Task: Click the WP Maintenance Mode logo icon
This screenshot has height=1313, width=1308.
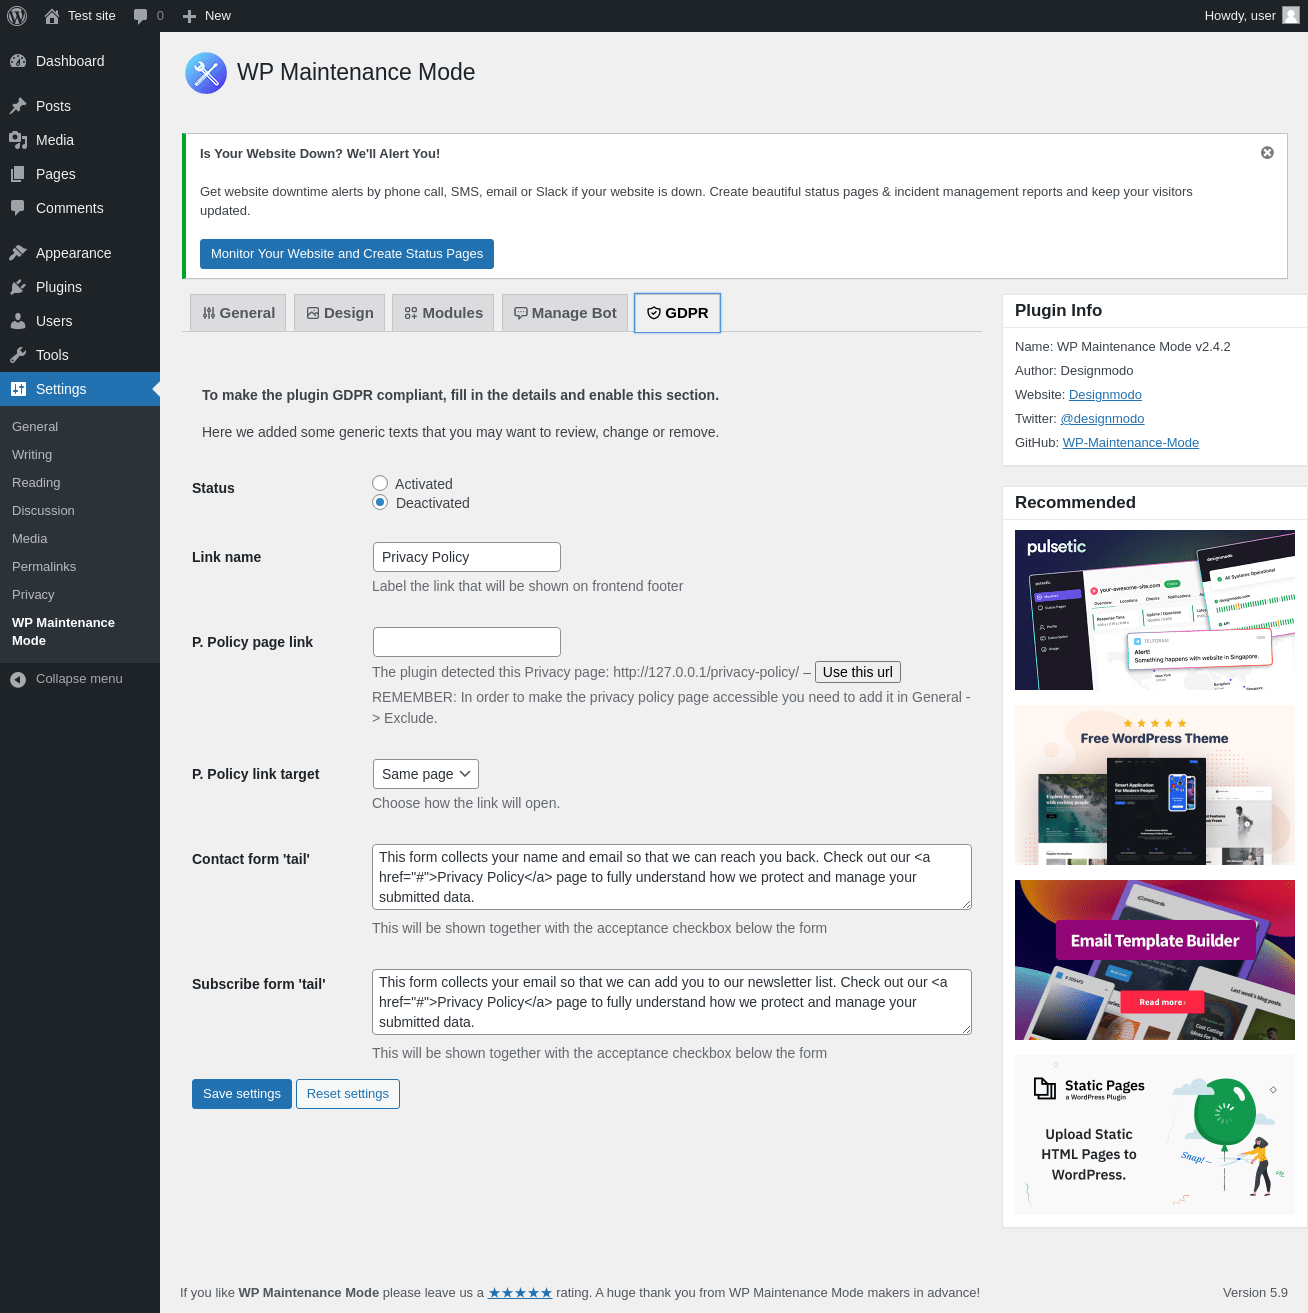Action: tap(206, 73)
